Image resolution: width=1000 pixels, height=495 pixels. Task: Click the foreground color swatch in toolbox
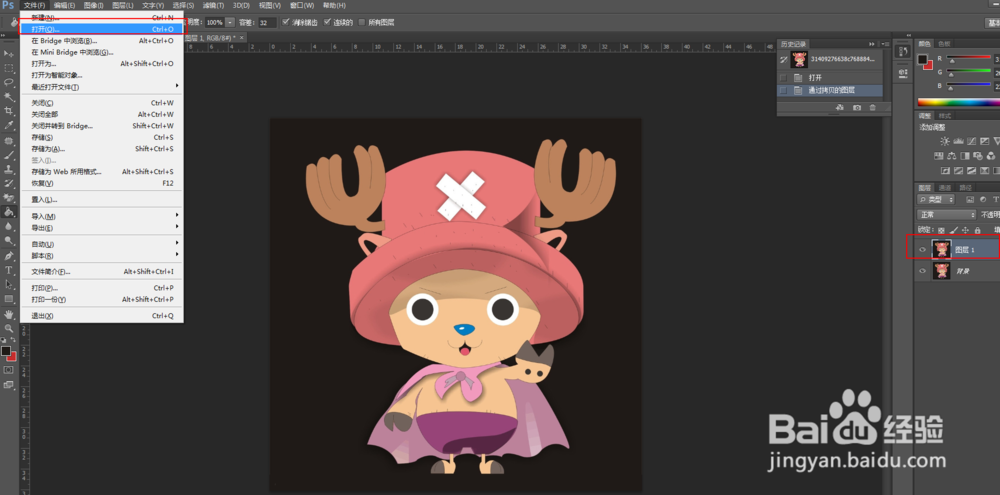coord(6,351)
